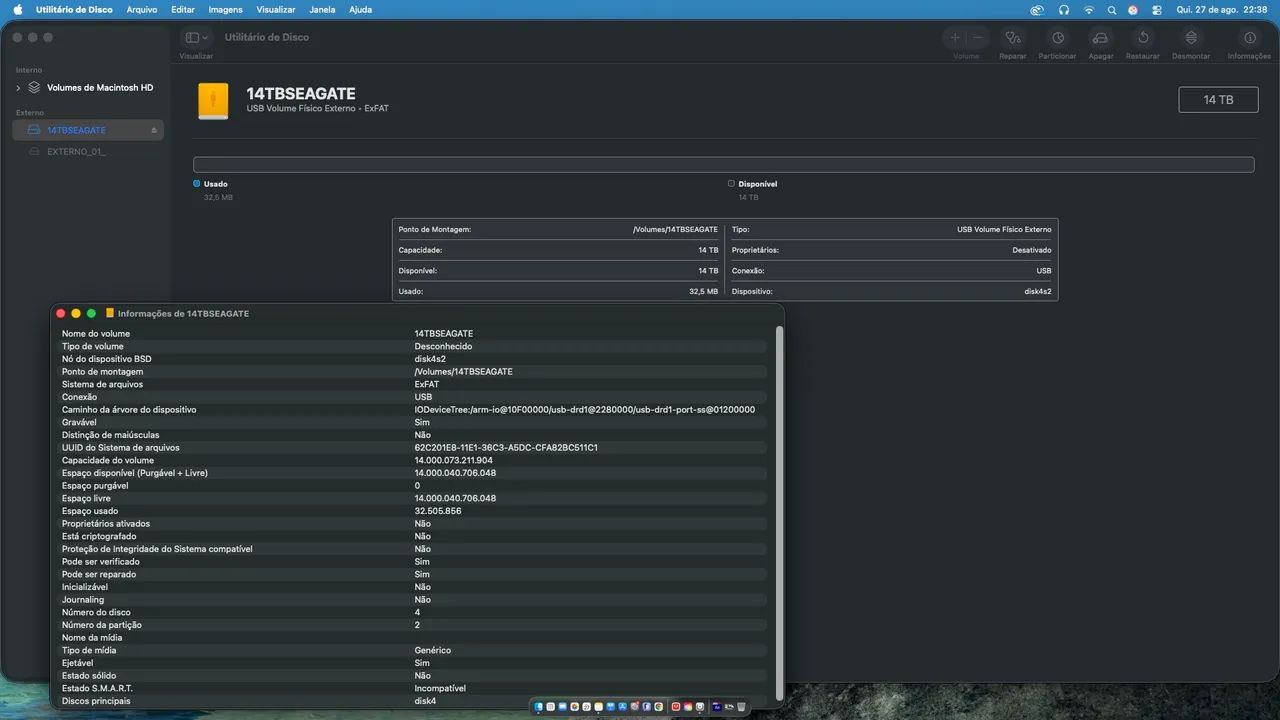This screenshot has height=720, width=1280.
Task: Click the Restaurar circular arrow icon
Action: [1143, 38]
